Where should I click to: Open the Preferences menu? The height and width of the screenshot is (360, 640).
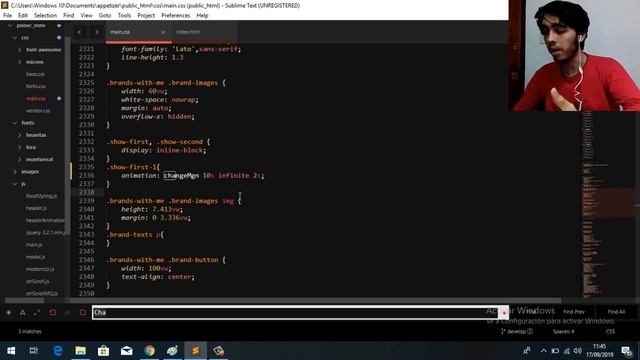(x=176, y=16)
